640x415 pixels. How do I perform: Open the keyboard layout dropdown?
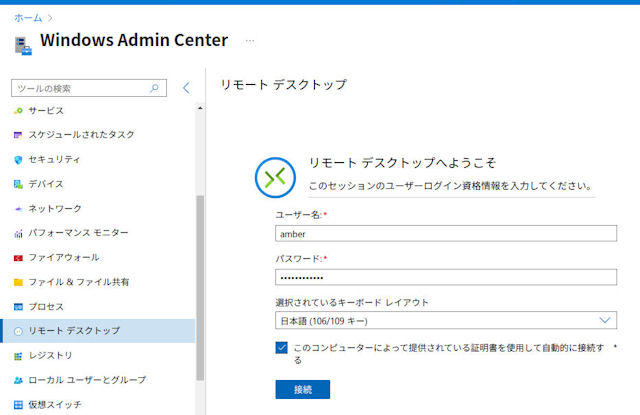tap(446, 321)
